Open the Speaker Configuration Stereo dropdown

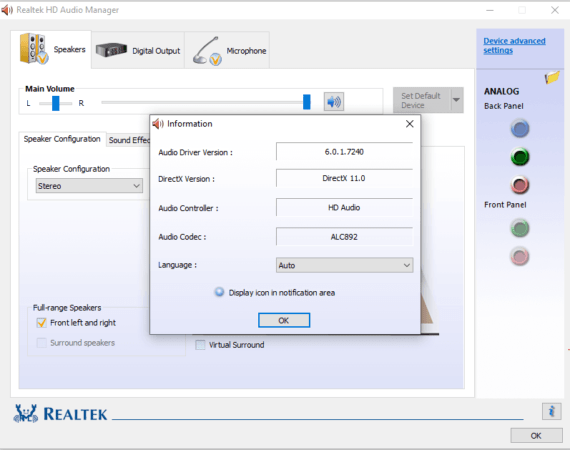click(x=89, y=186)
